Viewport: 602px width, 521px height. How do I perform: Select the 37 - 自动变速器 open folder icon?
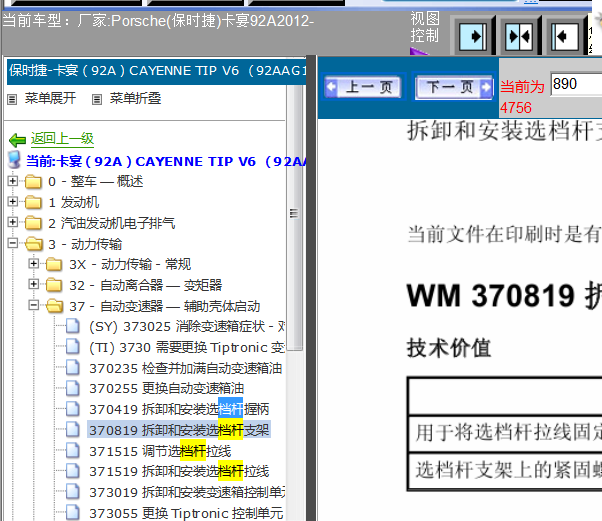(x=55, y=306)
